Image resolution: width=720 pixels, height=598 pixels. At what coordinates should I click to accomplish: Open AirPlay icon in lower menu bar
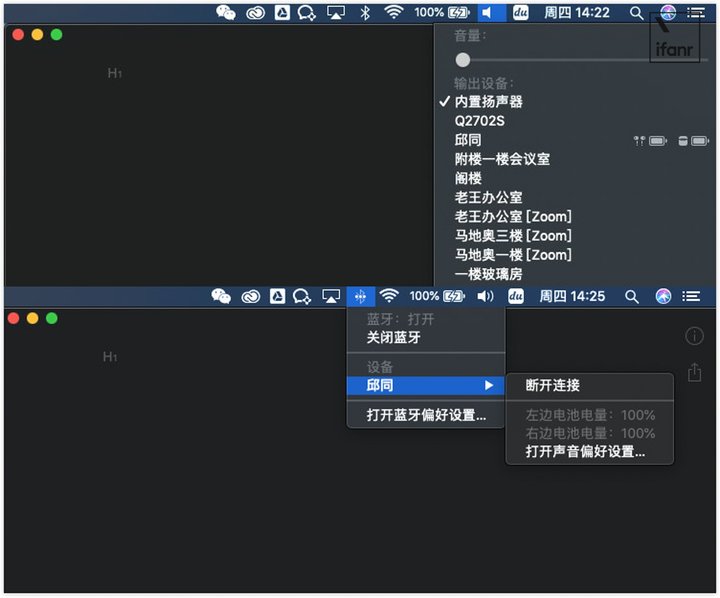(331, 296)
